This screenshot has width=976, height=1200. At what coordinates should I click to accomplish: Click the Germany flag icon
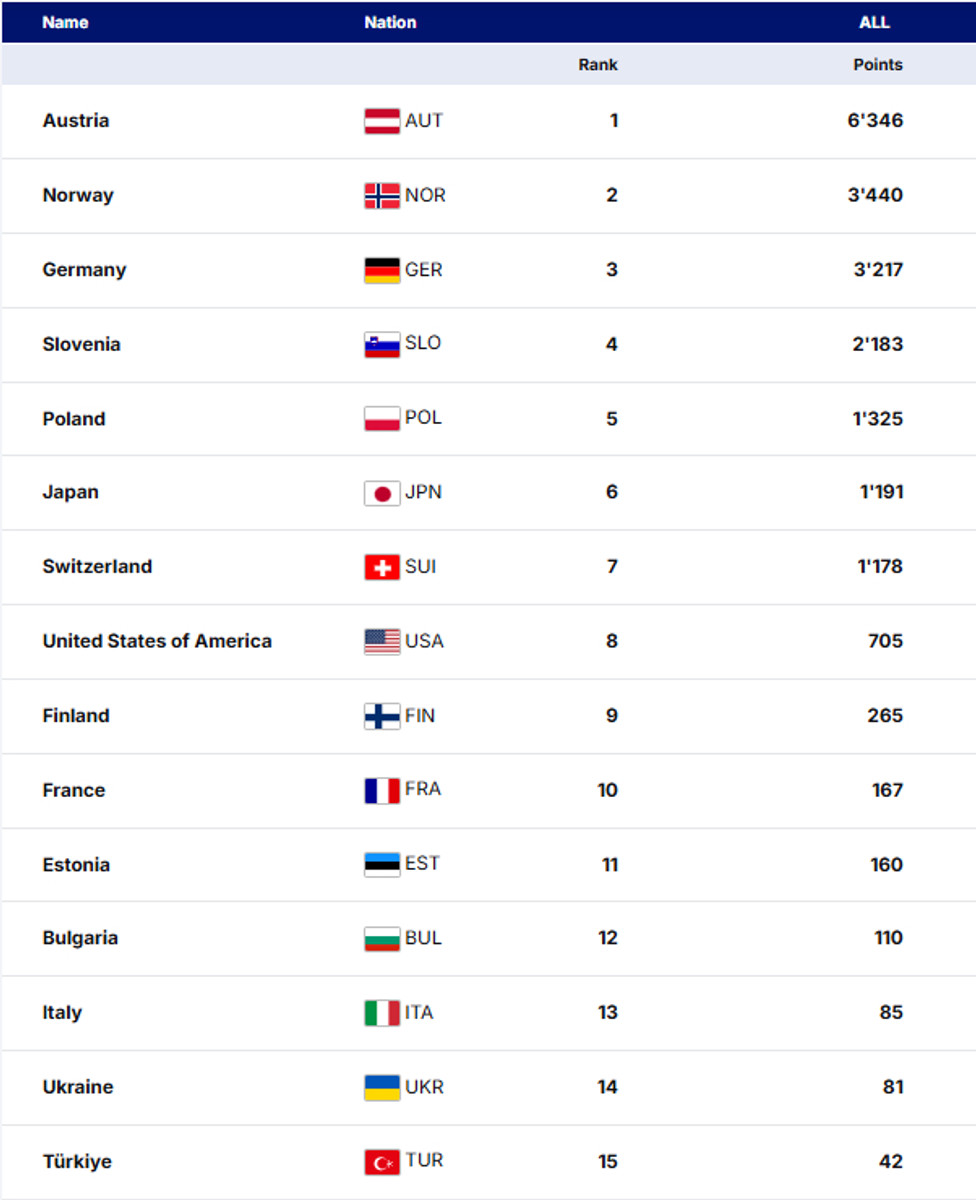coord(382,270)
